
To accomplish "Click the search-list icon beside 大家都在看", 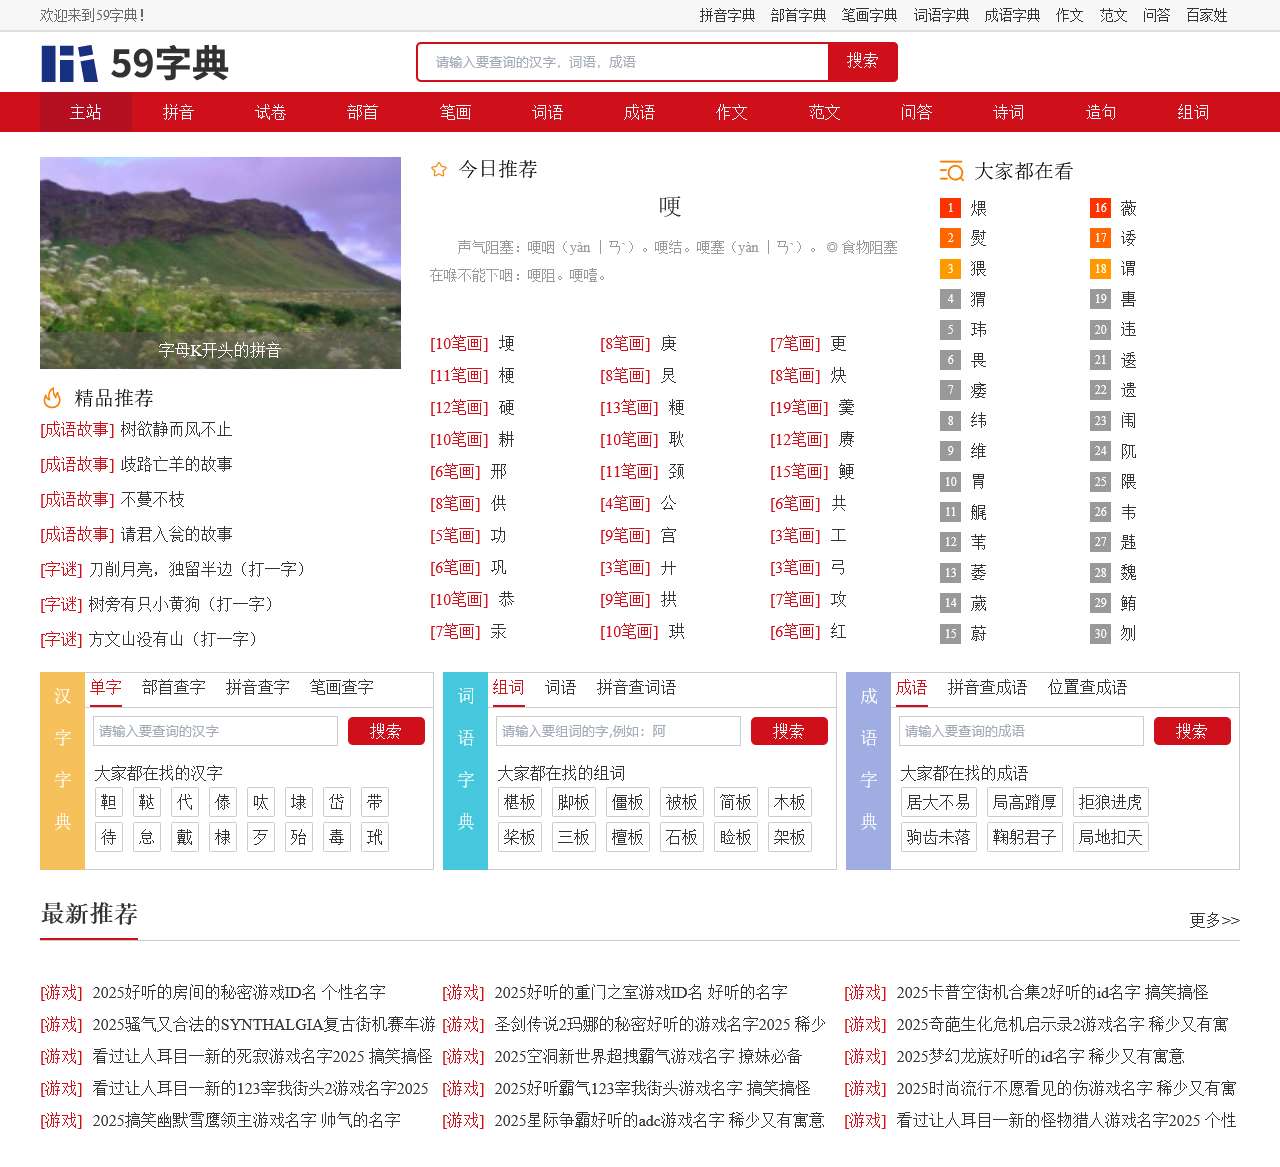I will pyautogui.click(x=951, y=171).
